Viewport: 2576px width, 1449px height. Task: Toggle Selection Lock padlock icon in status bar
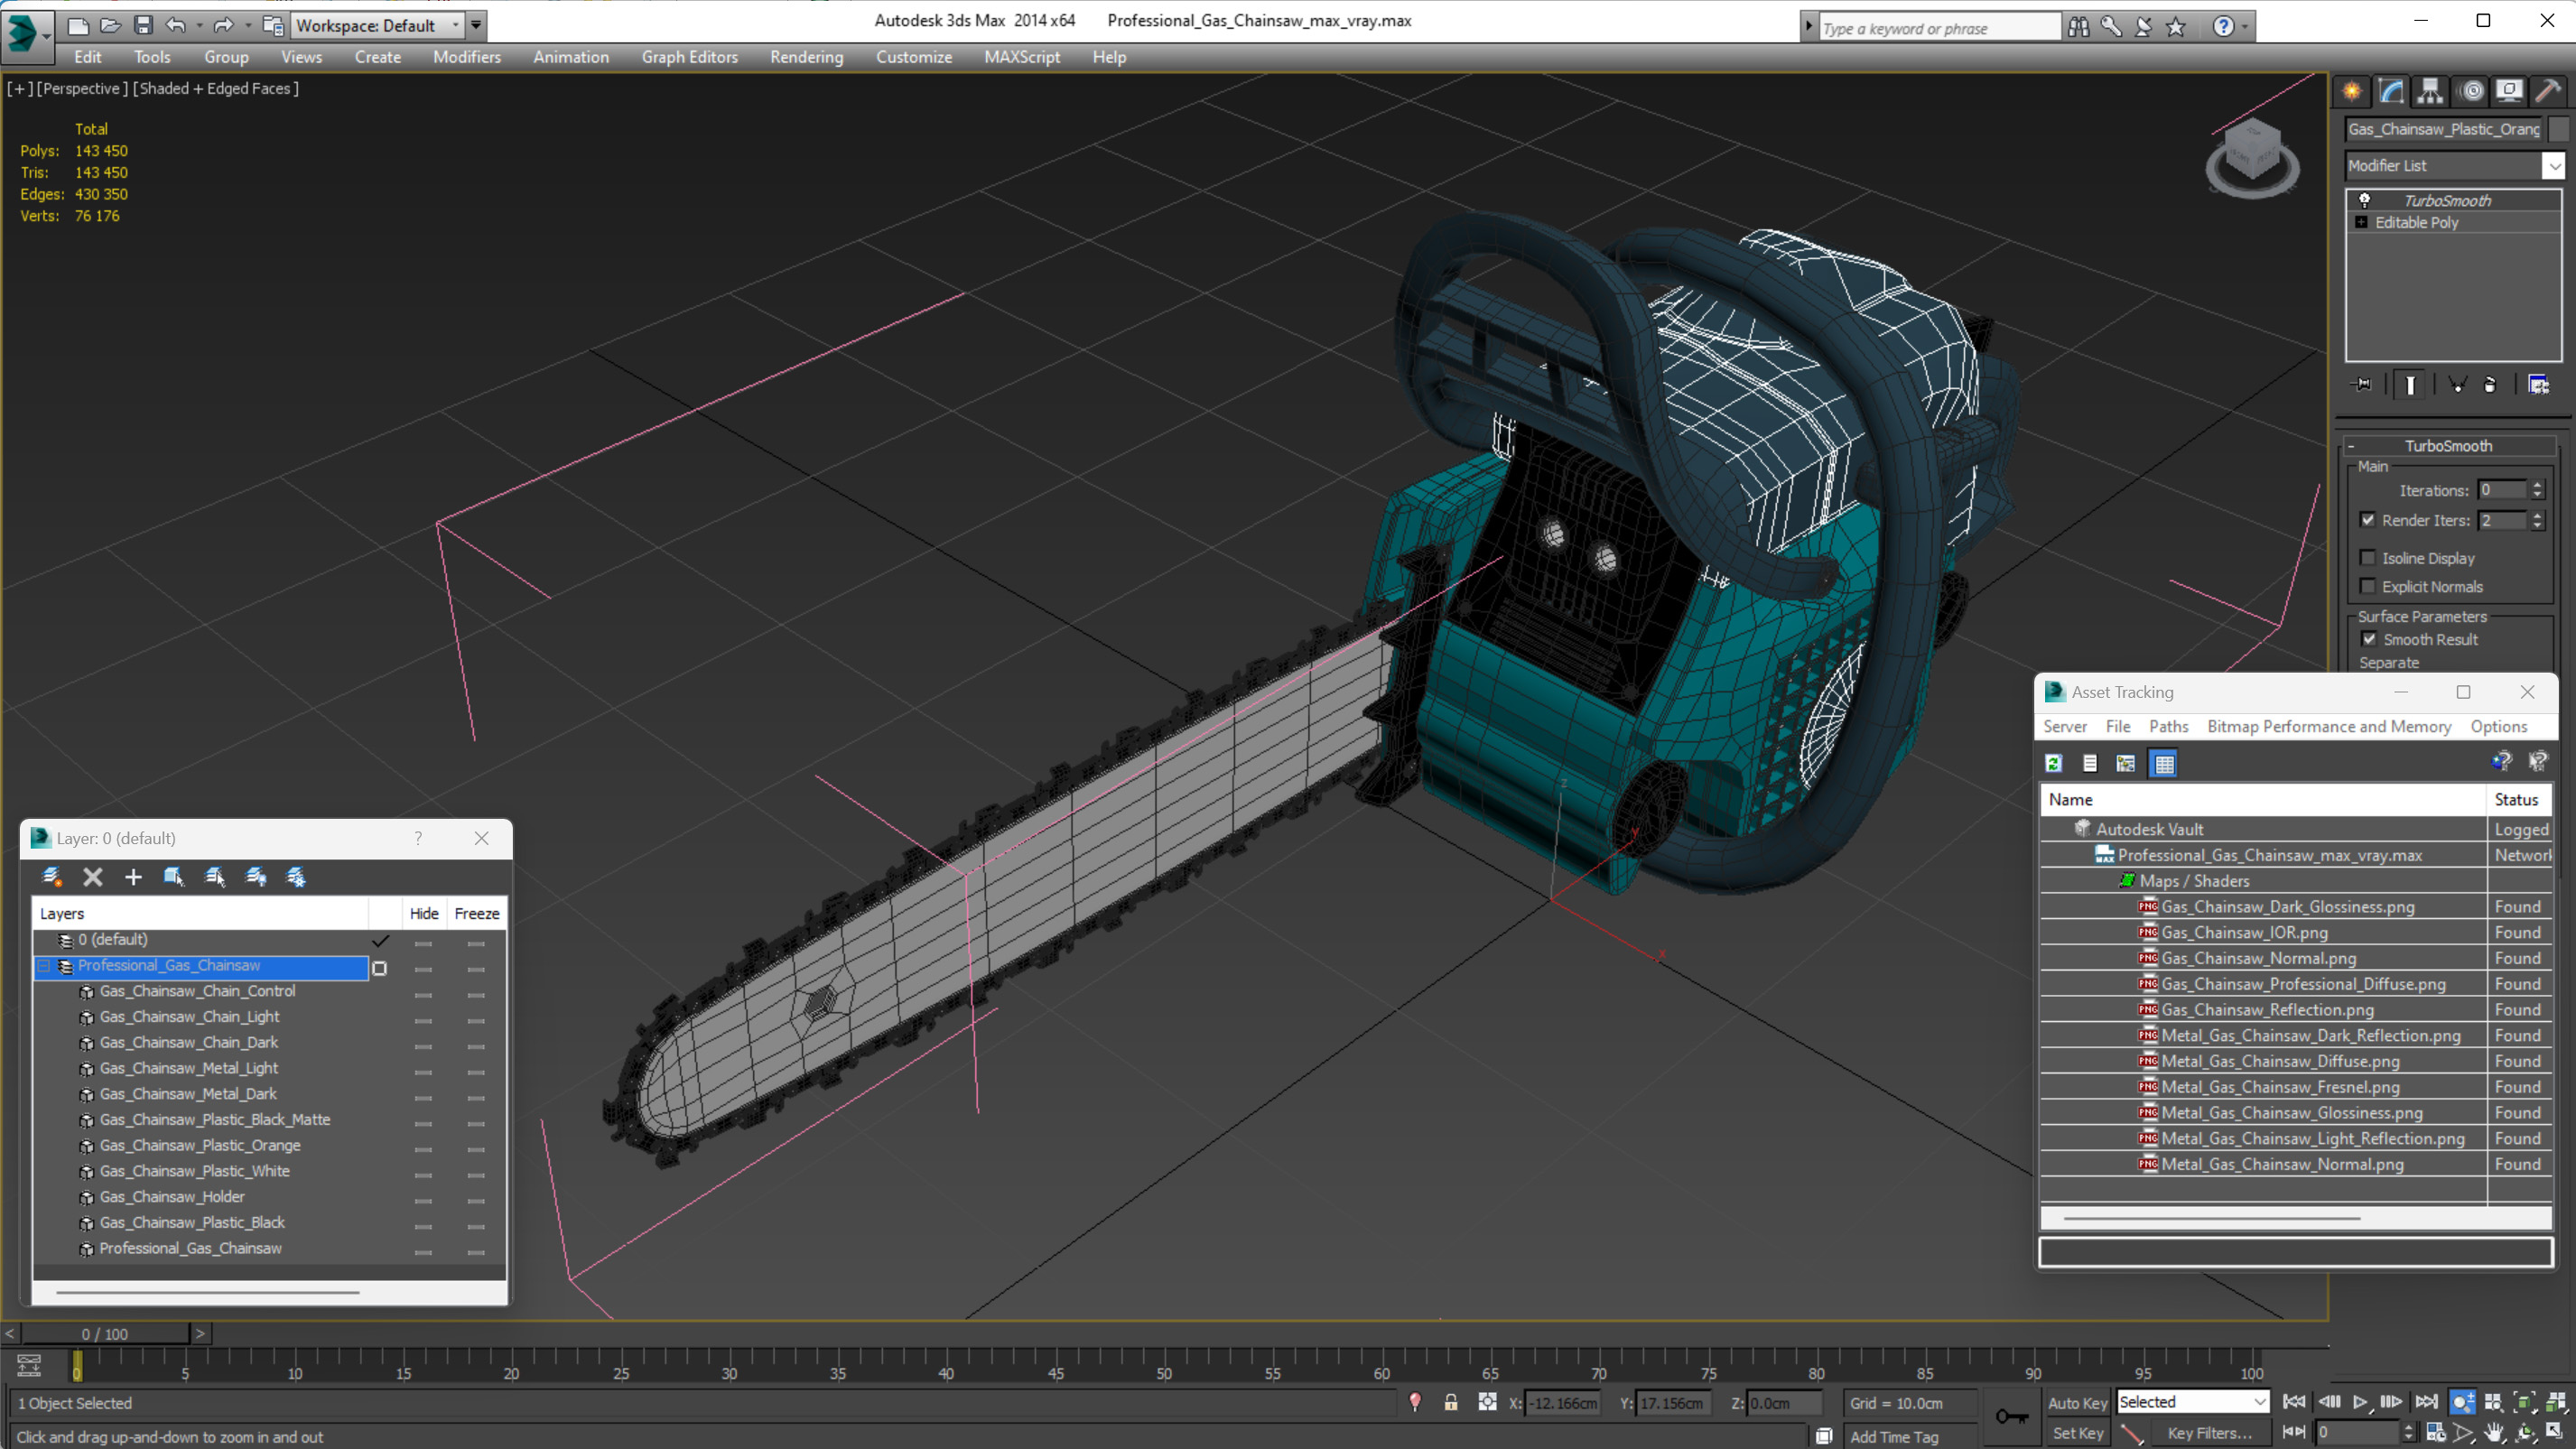pyautogui.click(x=1451, y=1402)
